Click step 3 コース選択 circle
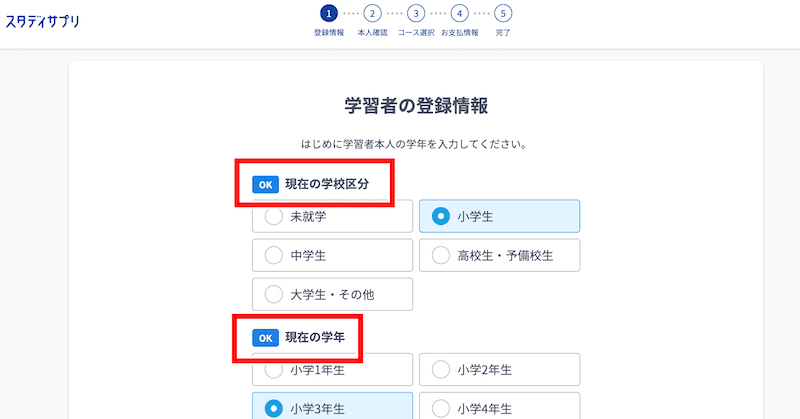 coord(416,14)
